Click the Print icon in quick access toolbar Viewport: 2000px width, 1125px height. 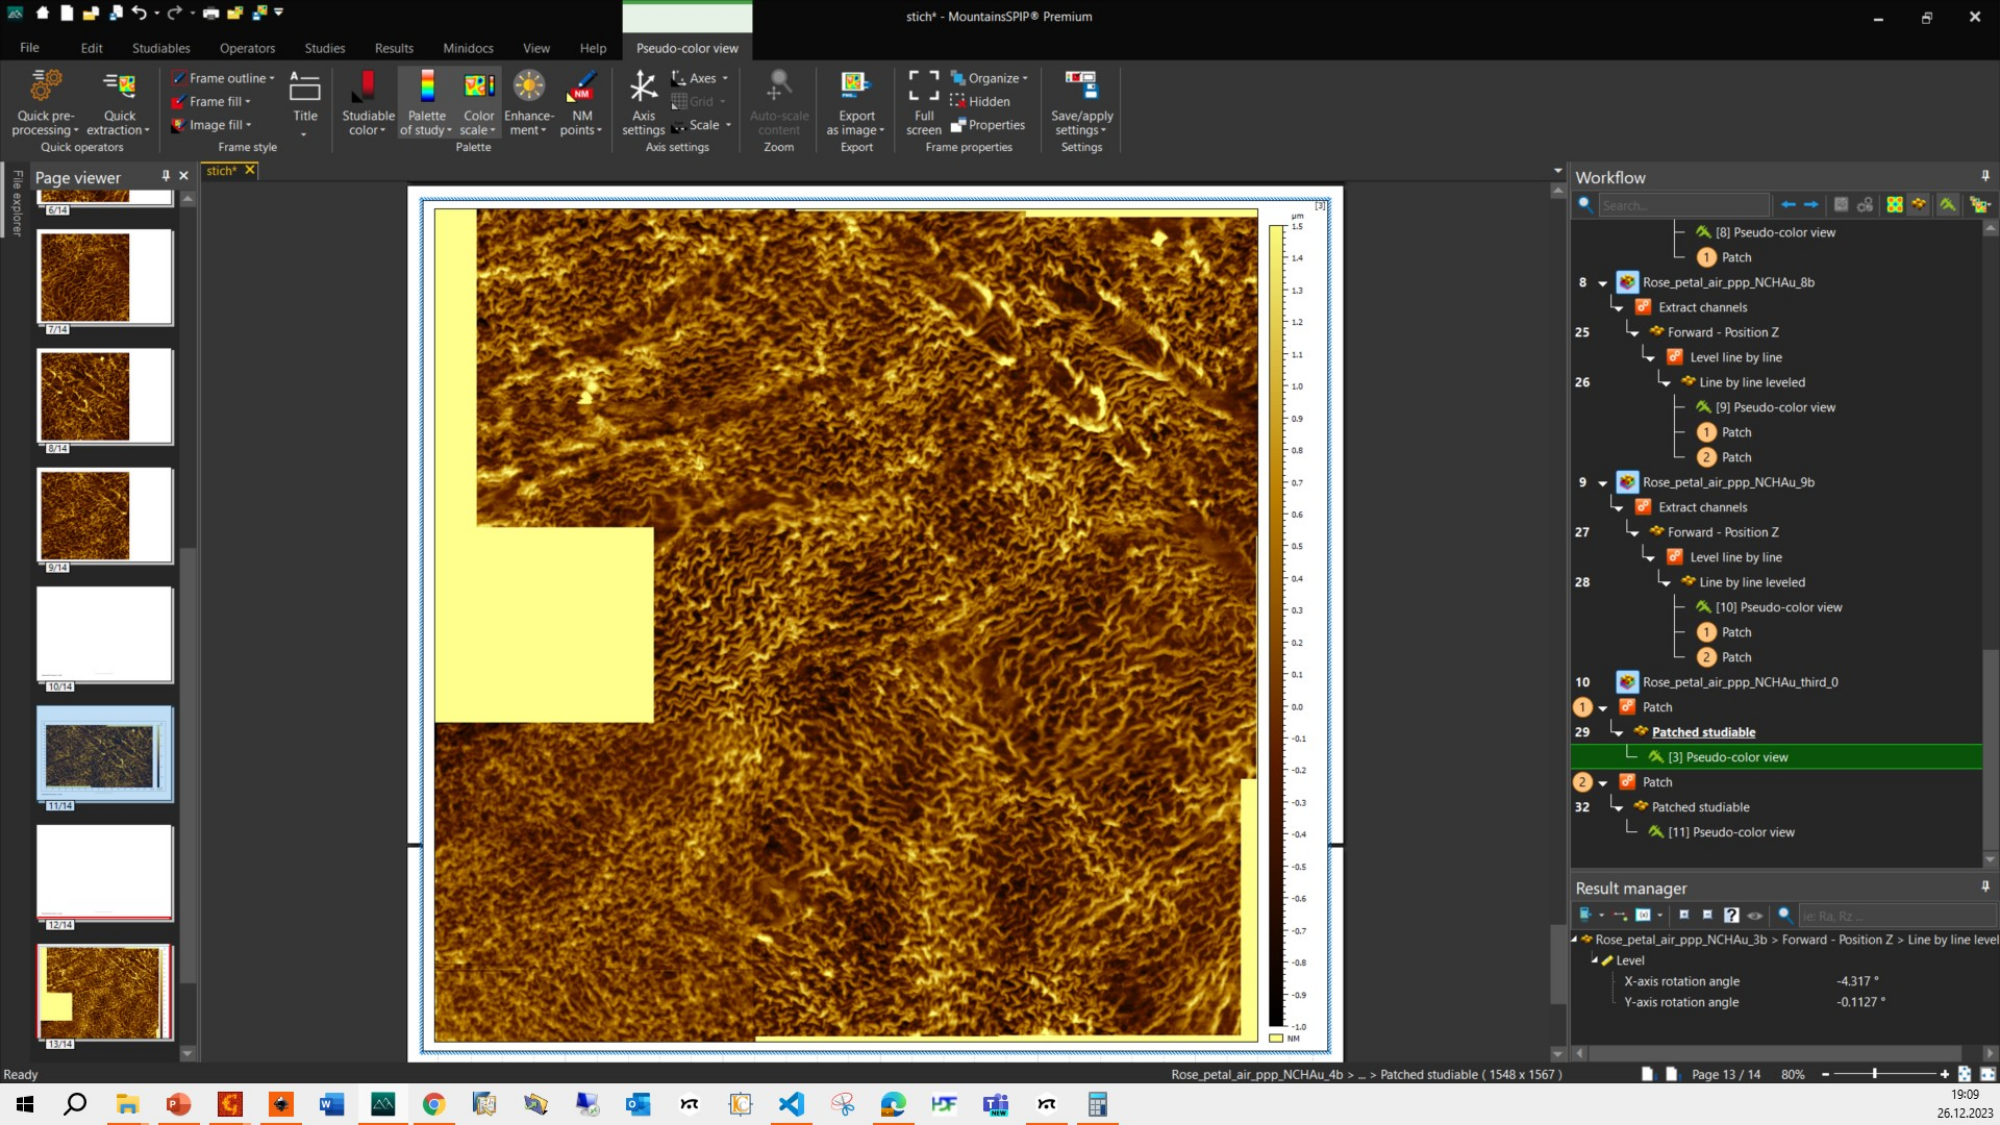[211, 13]
